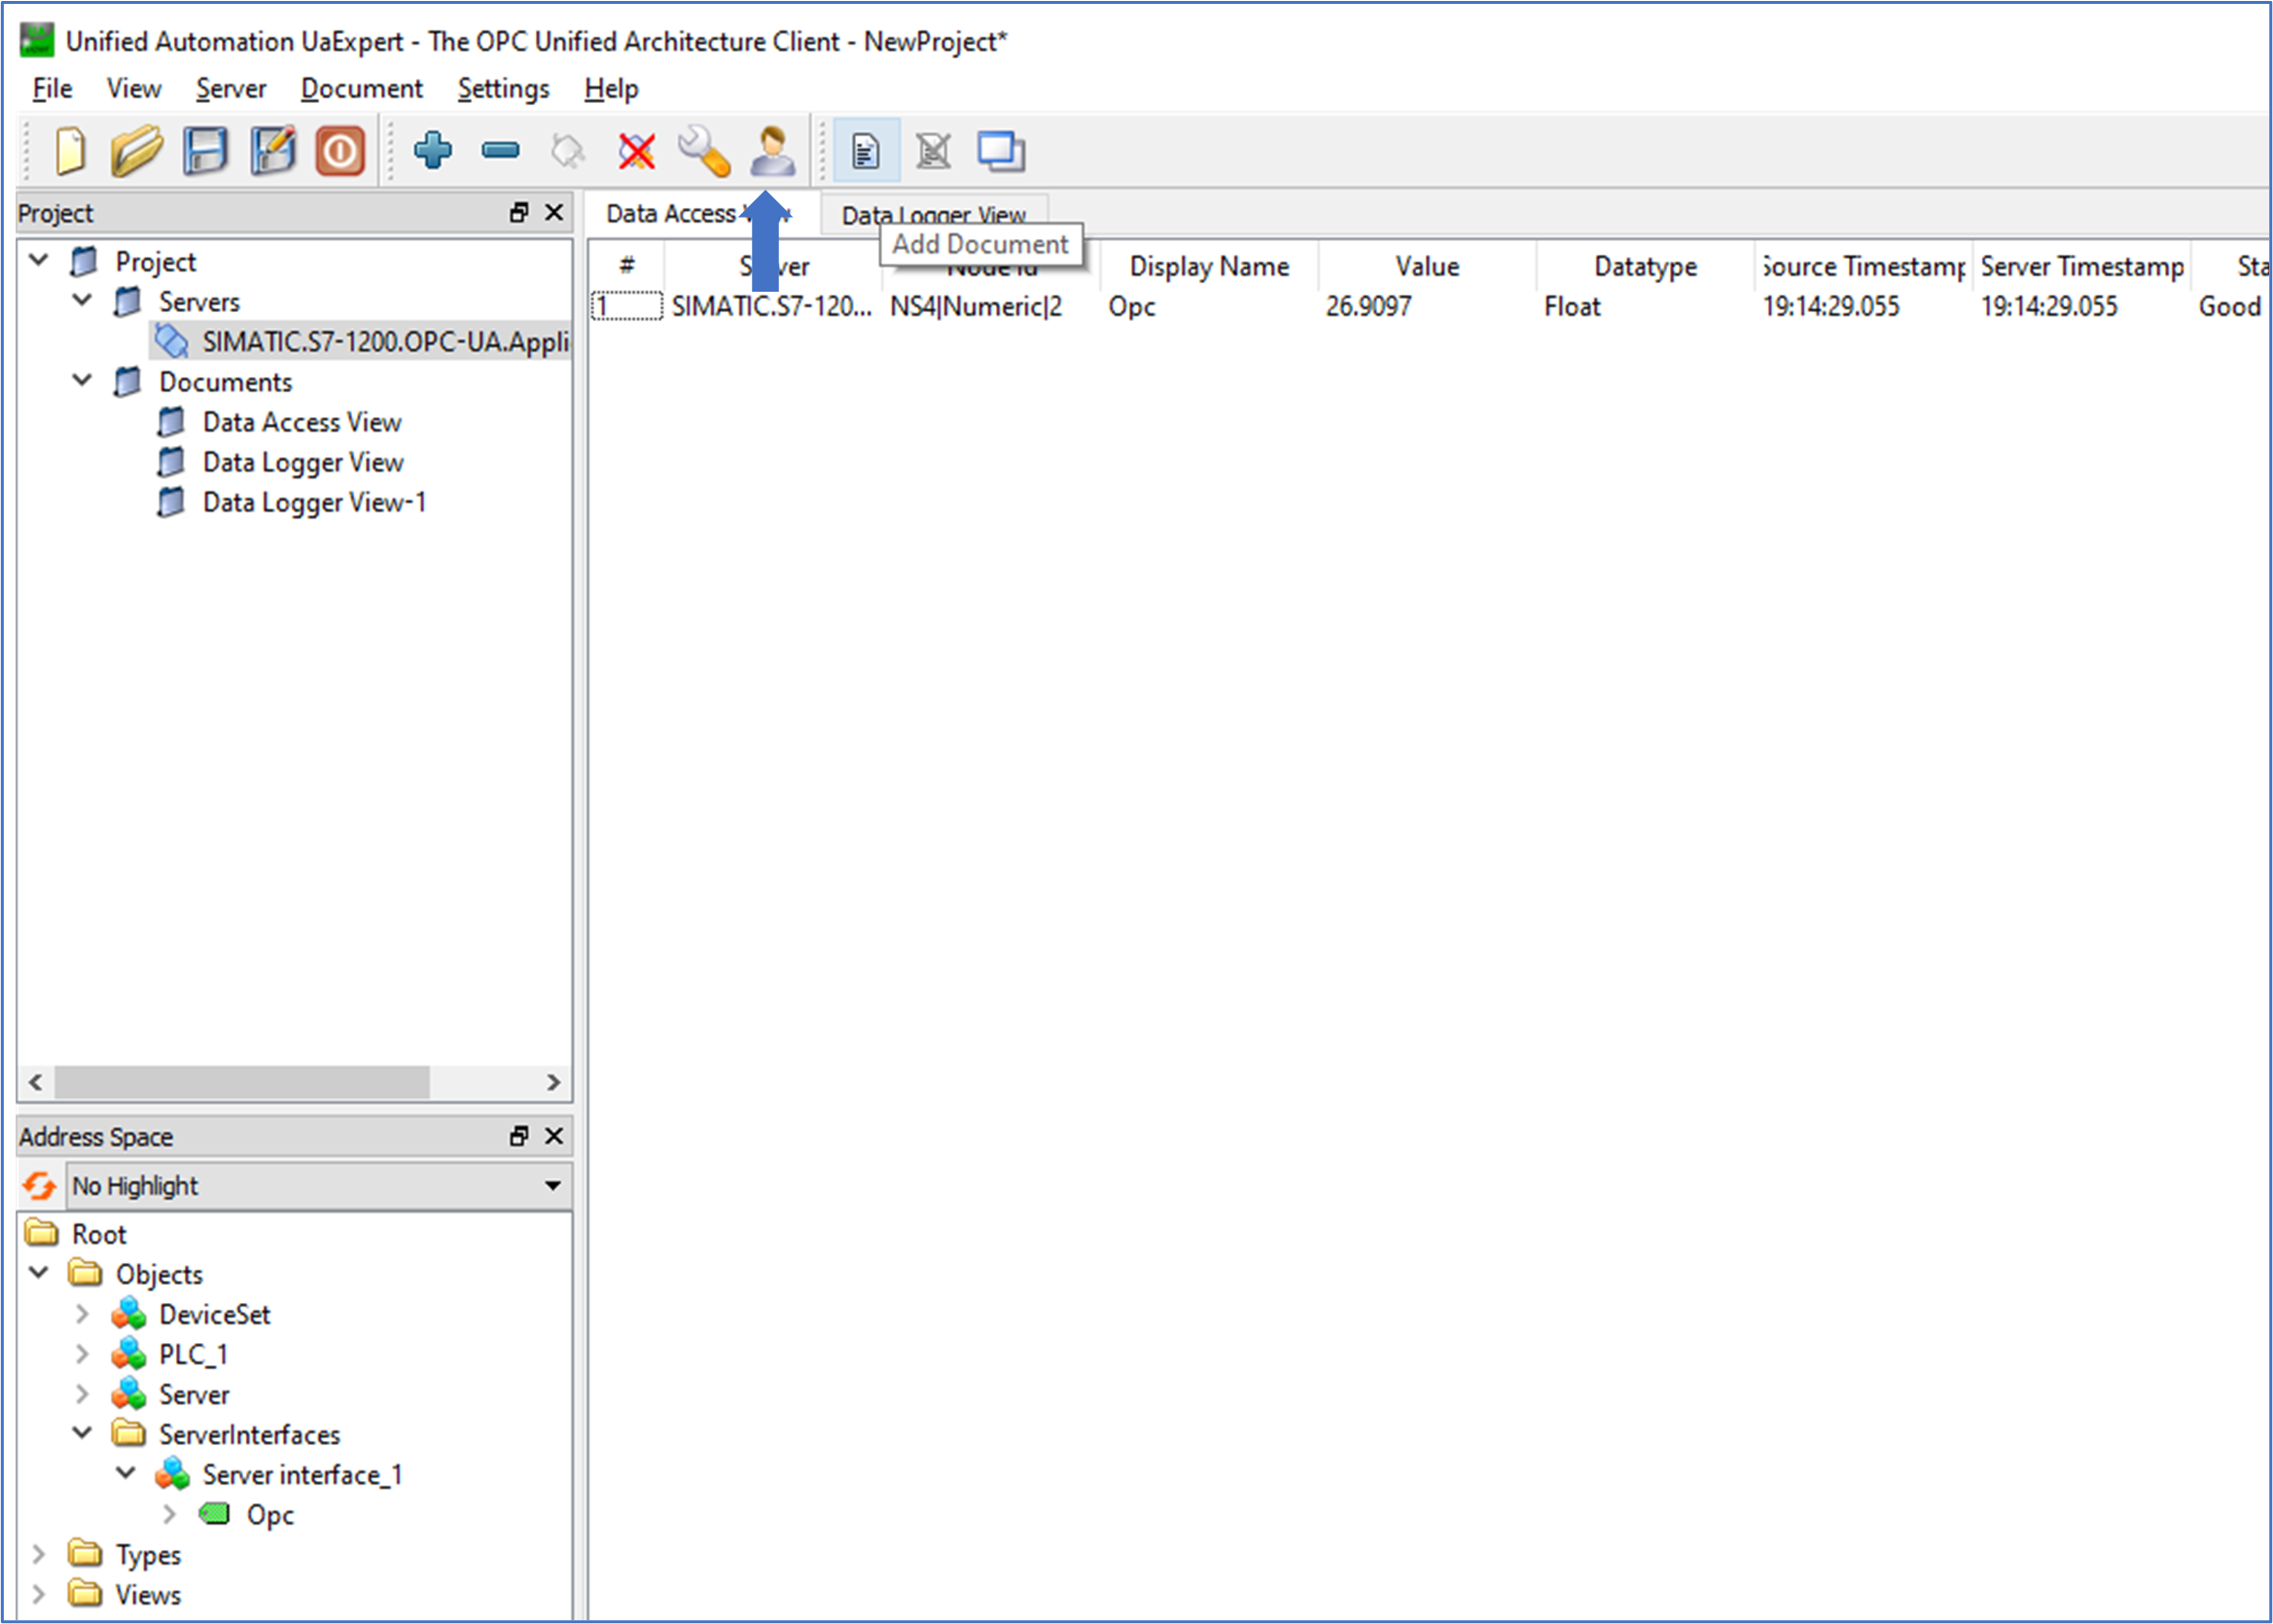
Task: Click the Save Project floppy icon
Action: coord(205,152)
